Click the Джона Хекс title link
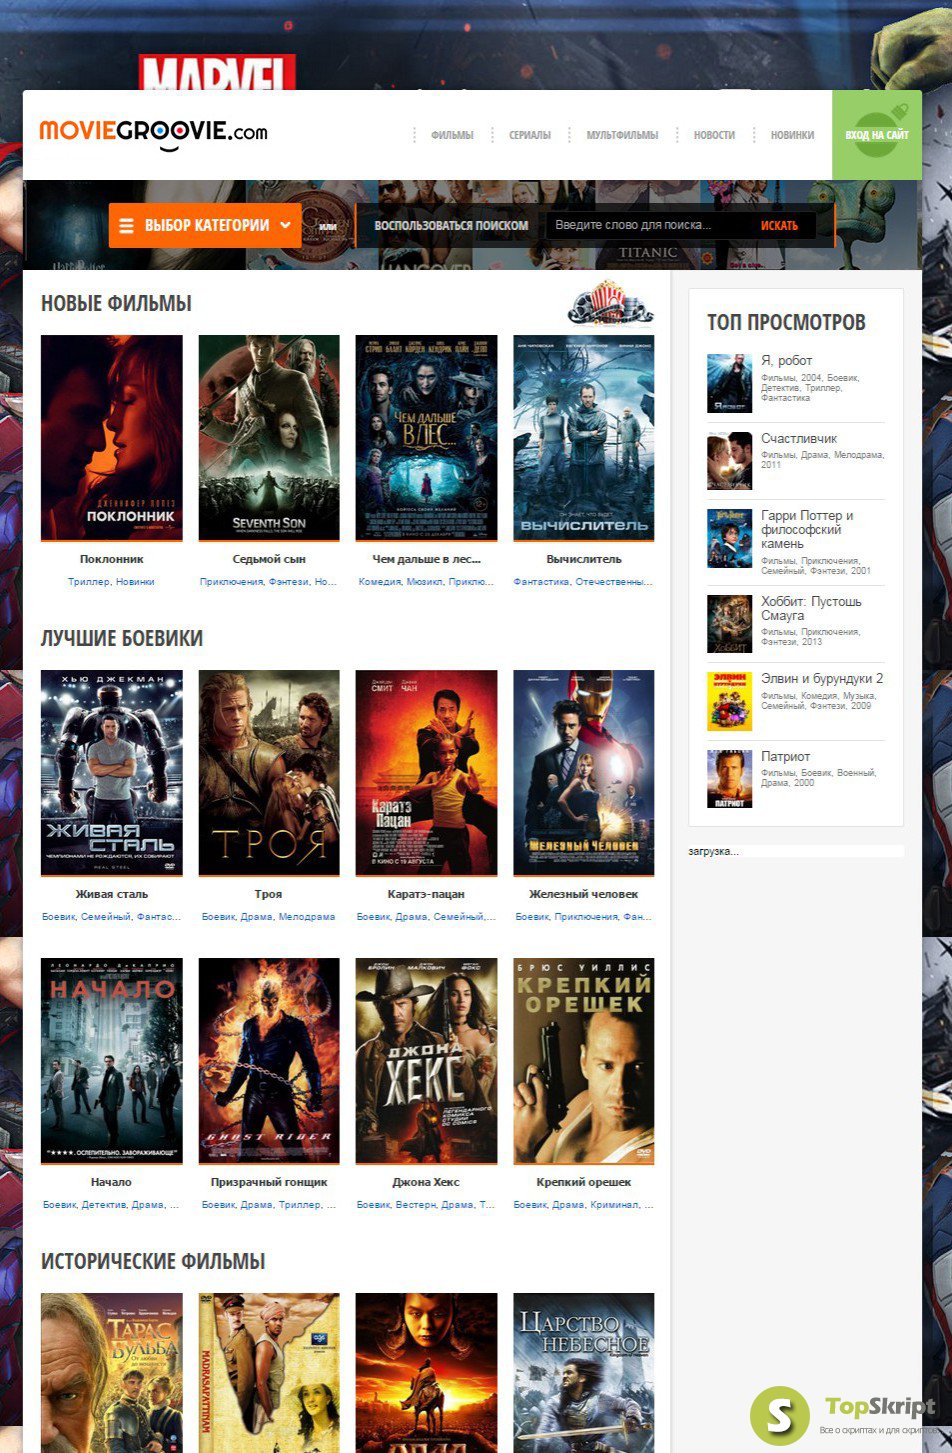 click(x=426, y=1182)
